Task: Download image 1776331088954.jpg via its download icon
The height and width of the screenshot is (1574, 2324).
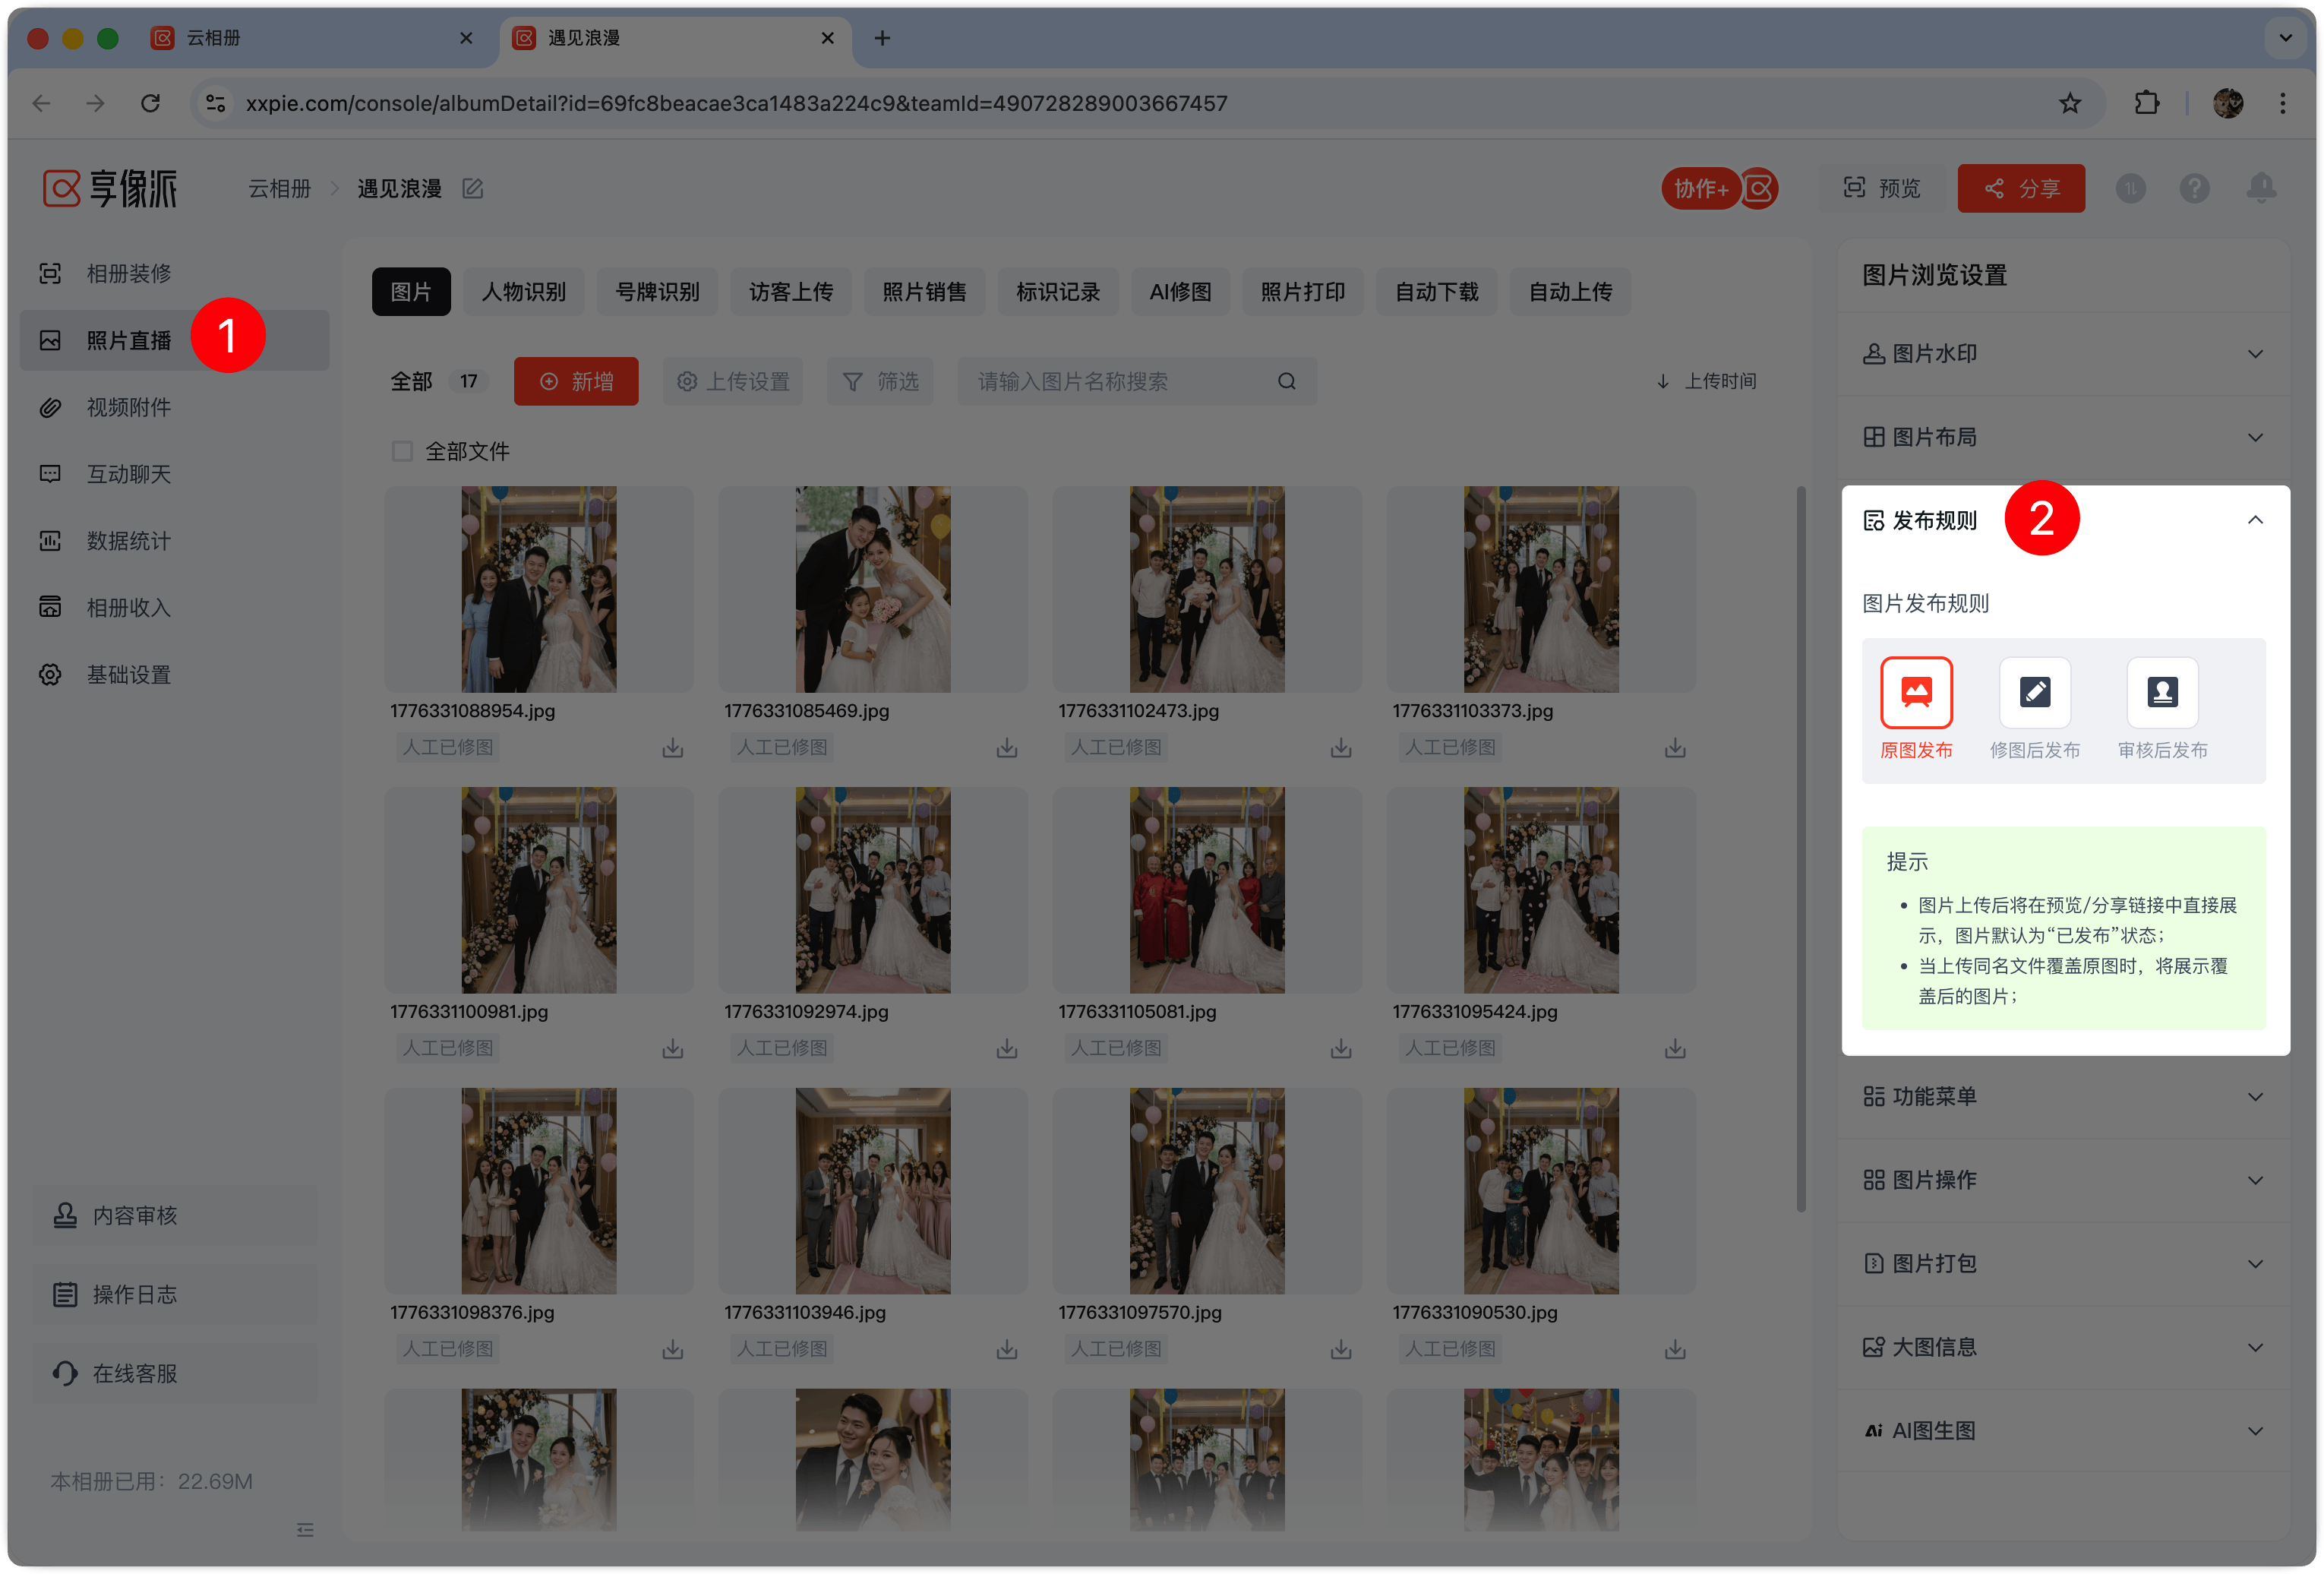Action: [673, 748]
